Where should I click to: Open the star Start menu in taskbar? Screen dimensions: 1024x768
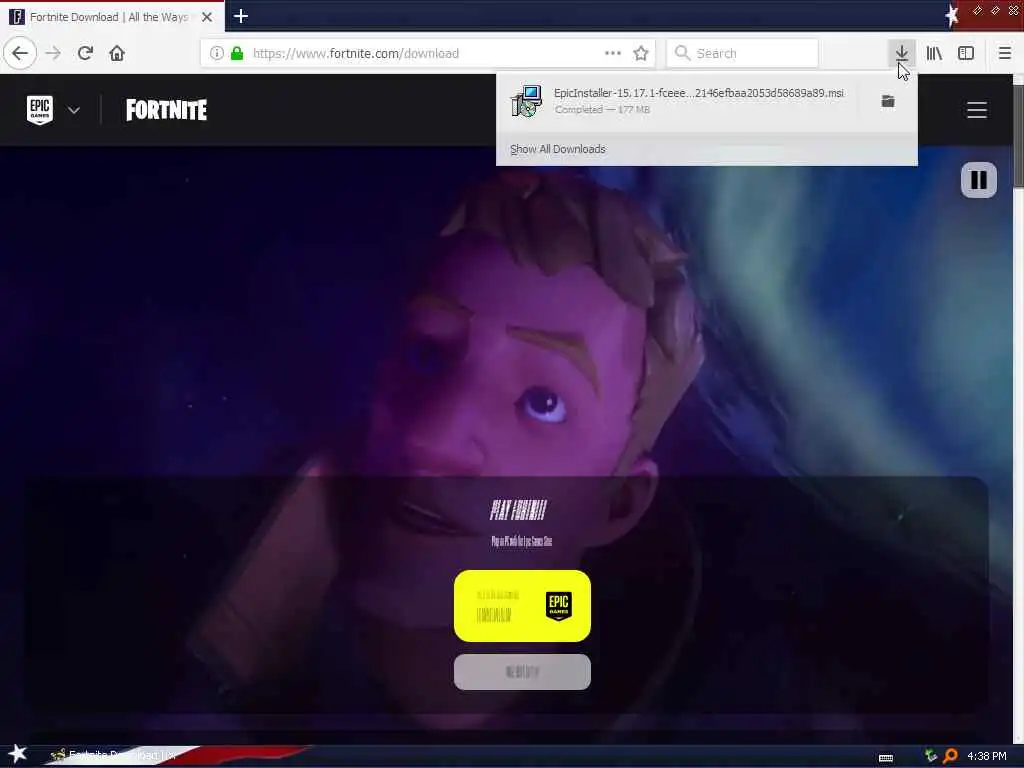coord(18,754)
